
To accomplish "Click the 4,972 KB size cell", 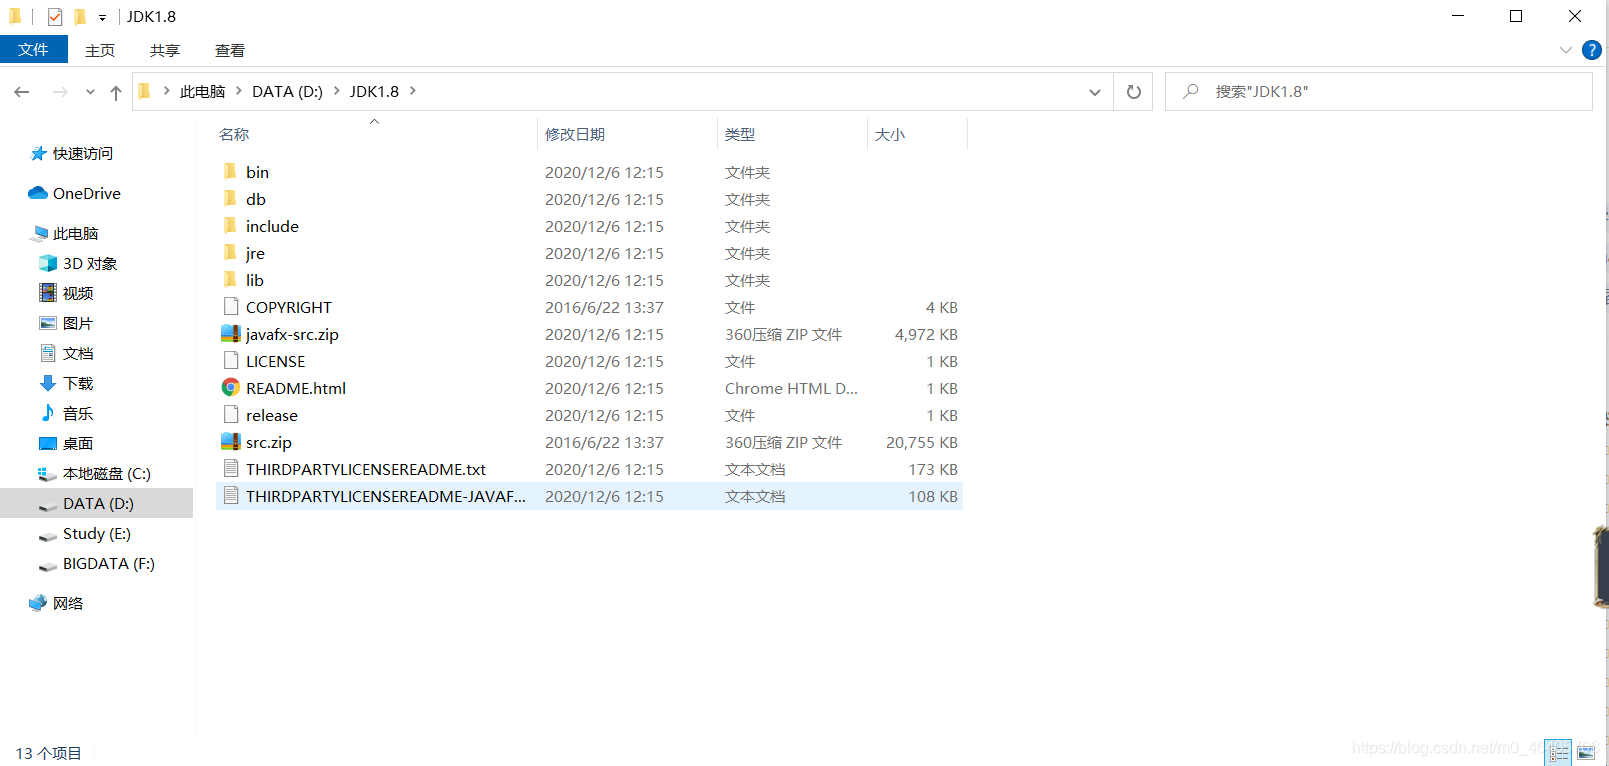I will coord(926,334).
